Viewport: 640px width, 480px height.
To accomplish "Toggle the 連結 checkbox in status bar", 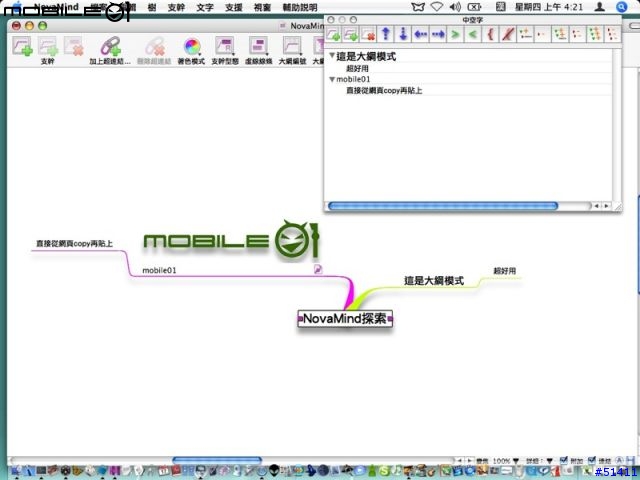I will [592, 460].
